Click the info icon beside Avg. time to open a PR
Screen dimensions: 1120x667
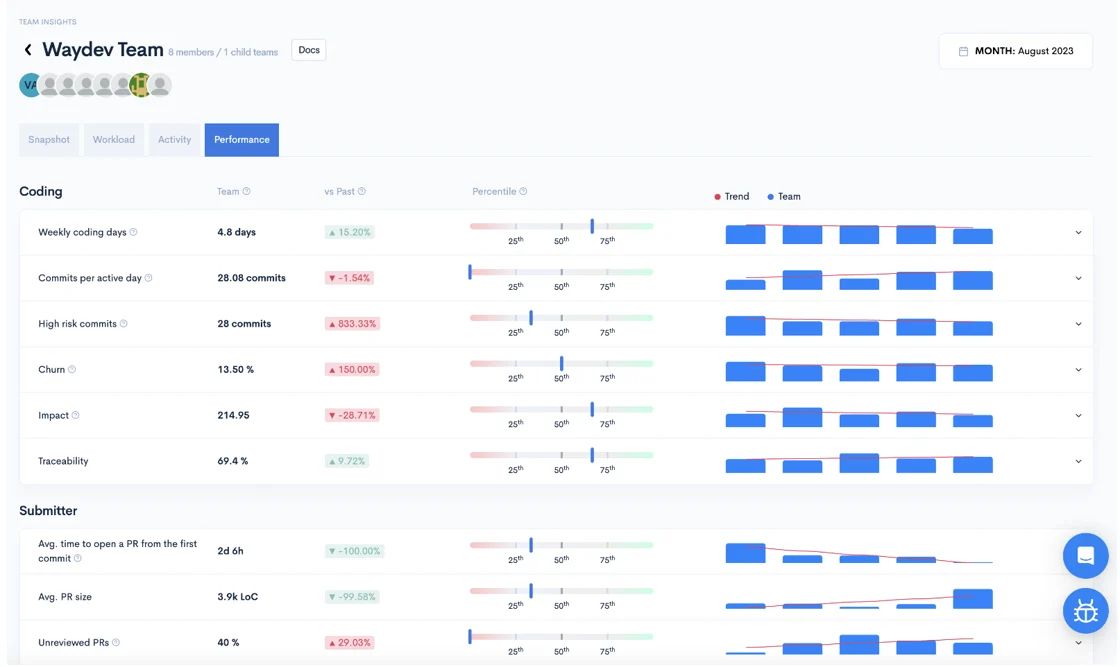pyautogui.click(x=78, y=558)
